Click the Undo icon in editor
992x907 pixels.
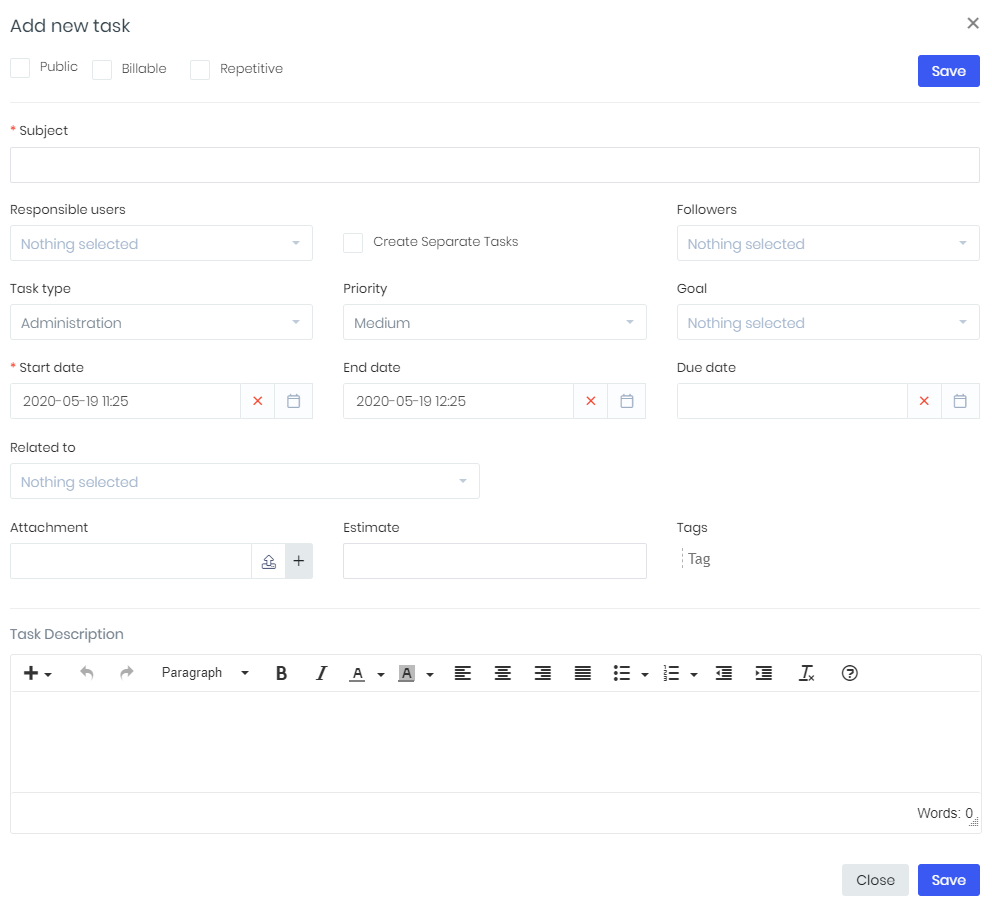point(87,673)
